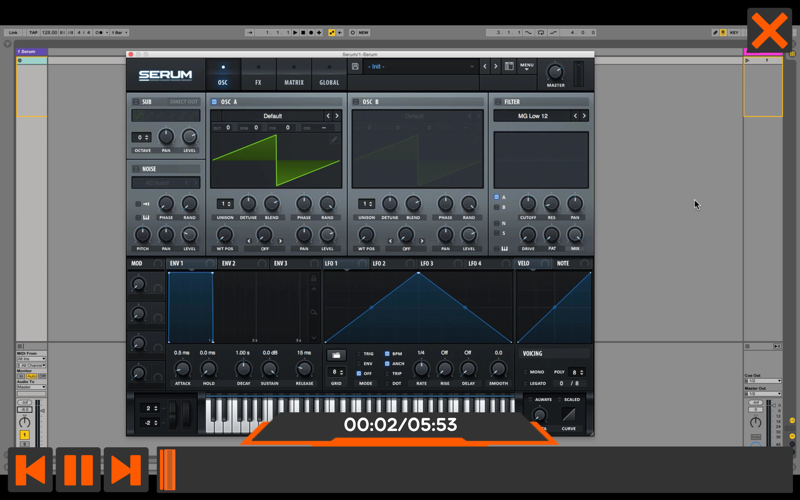Screen dimensions: 800x500
Task: Select the ENV 3 tab
Action: (x=295, y=263)
